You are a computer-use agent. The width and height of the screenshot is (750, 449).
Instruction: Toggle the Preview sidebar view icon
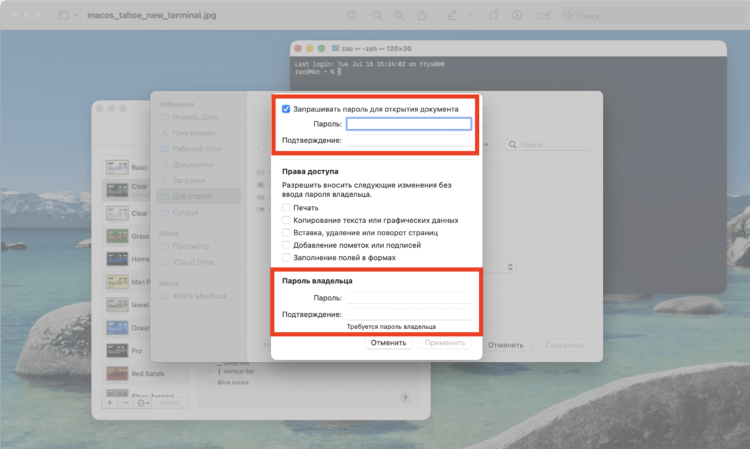[63, 15]
